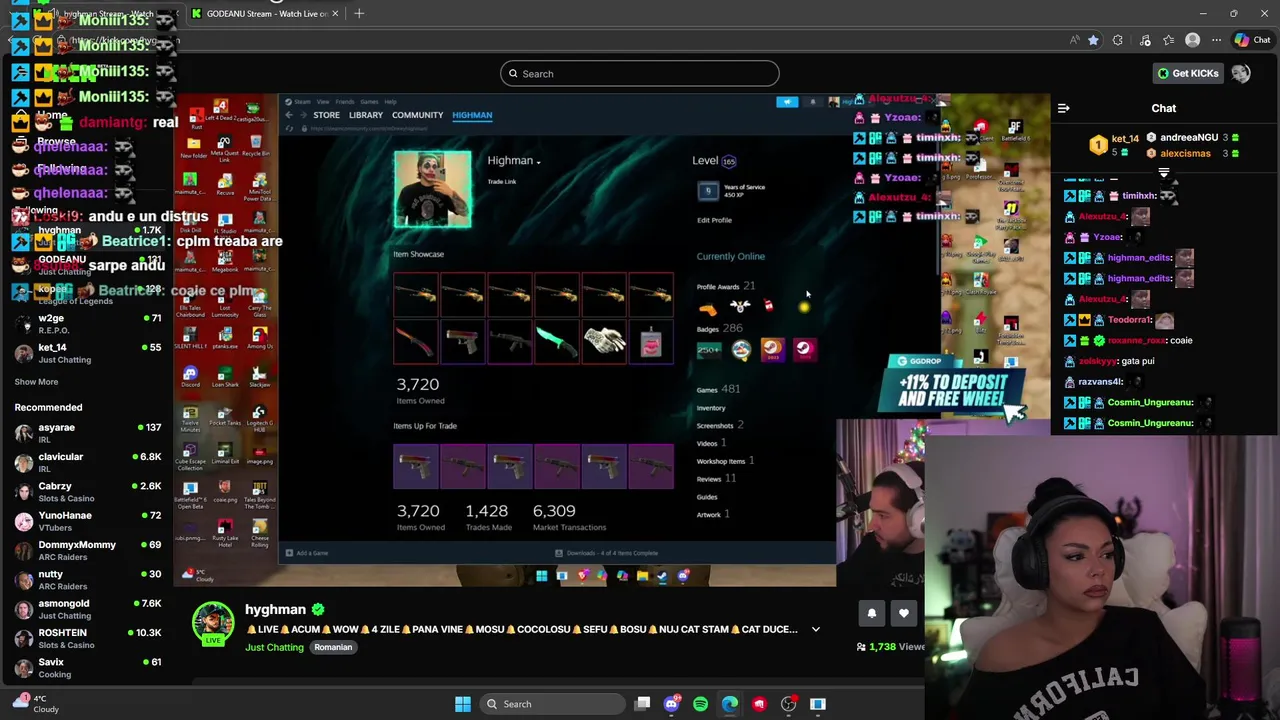Open Spotify from the taskbar

700,704
